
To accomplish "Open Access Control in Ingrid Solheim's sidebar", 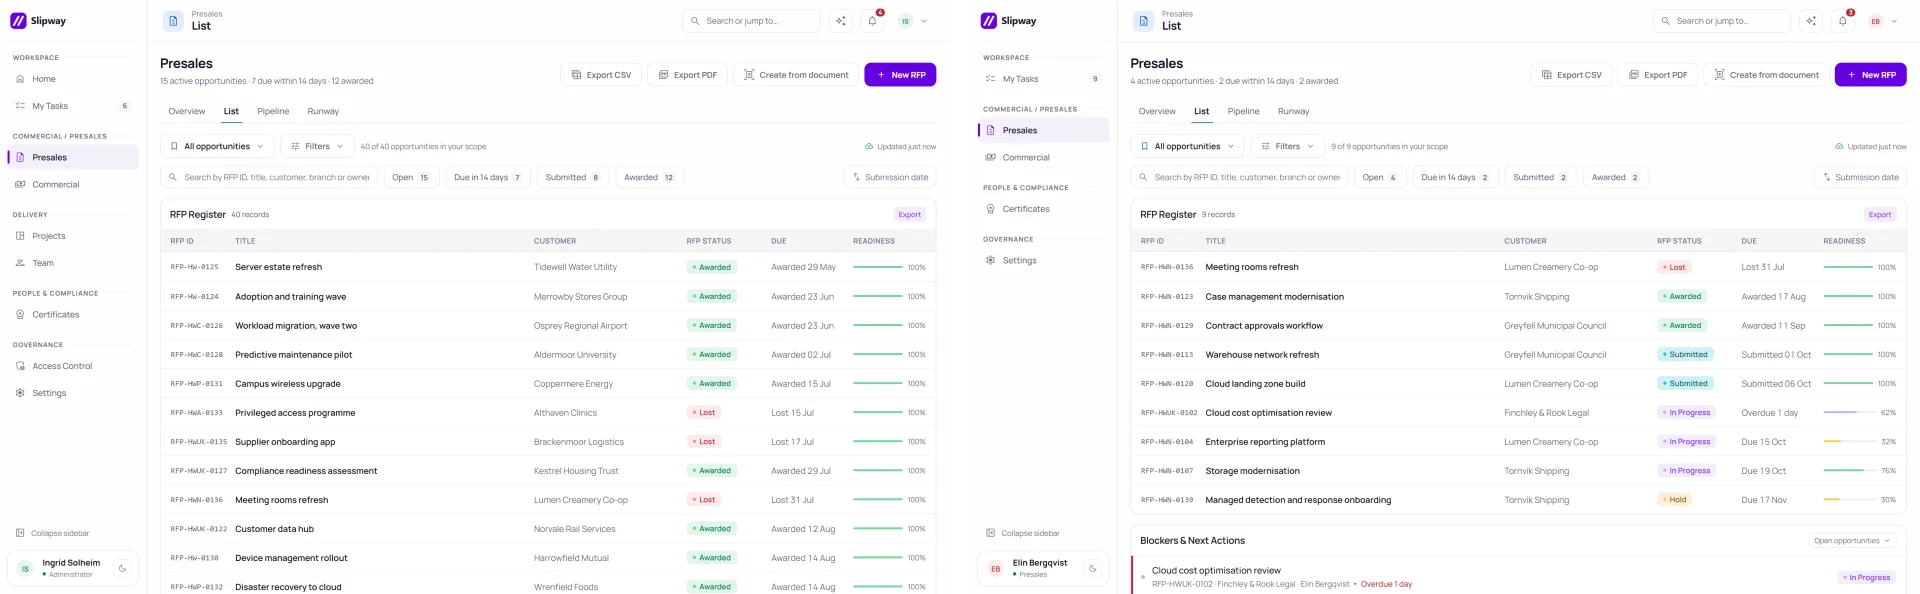I will [73, 366].
